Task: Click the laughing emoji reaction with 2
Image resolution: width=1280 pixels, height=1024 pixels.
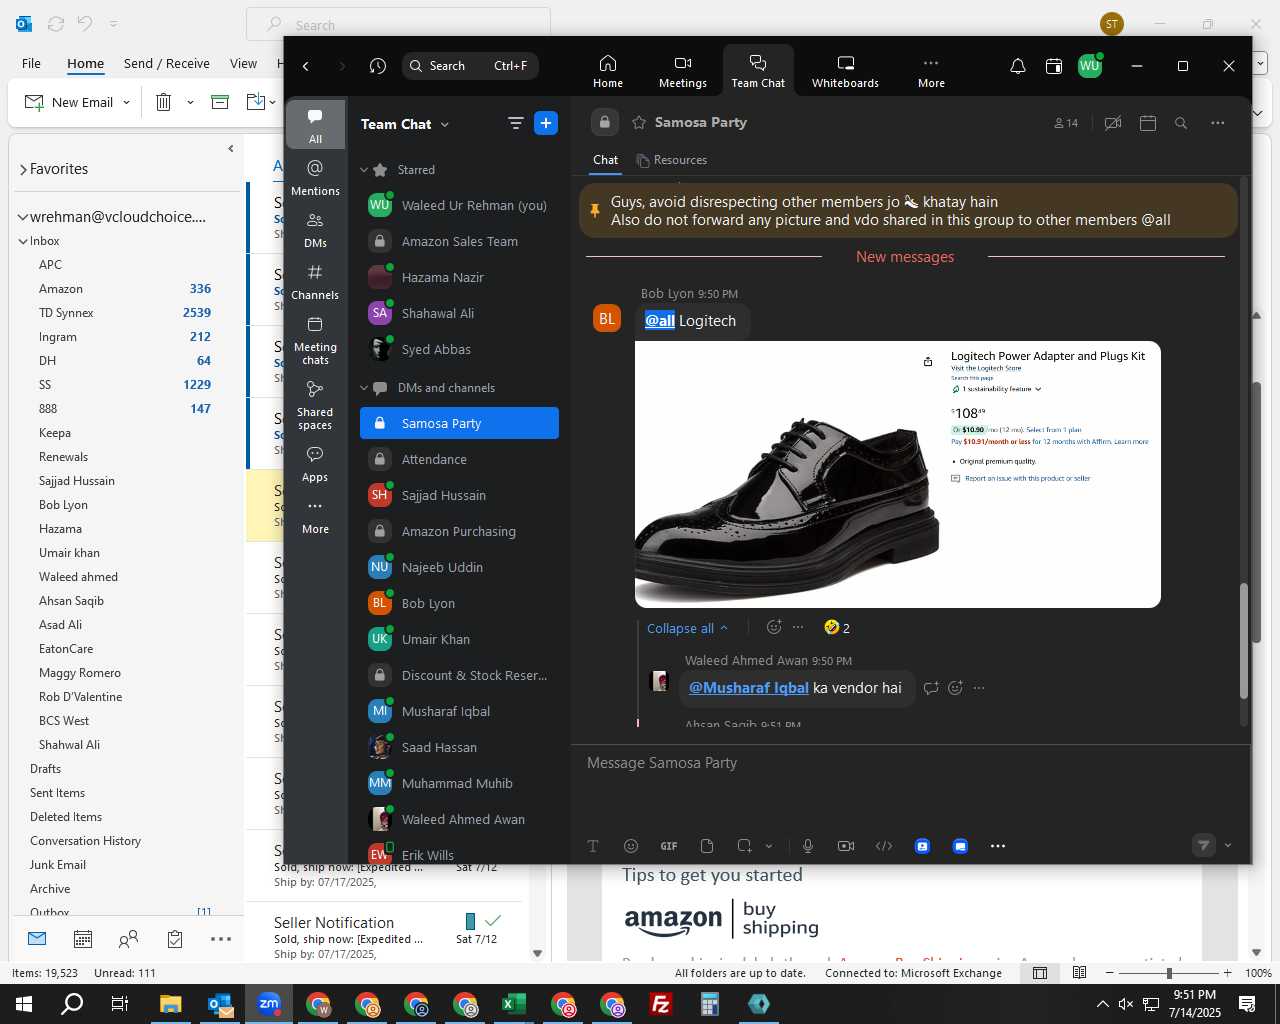Action: (837, 628)
